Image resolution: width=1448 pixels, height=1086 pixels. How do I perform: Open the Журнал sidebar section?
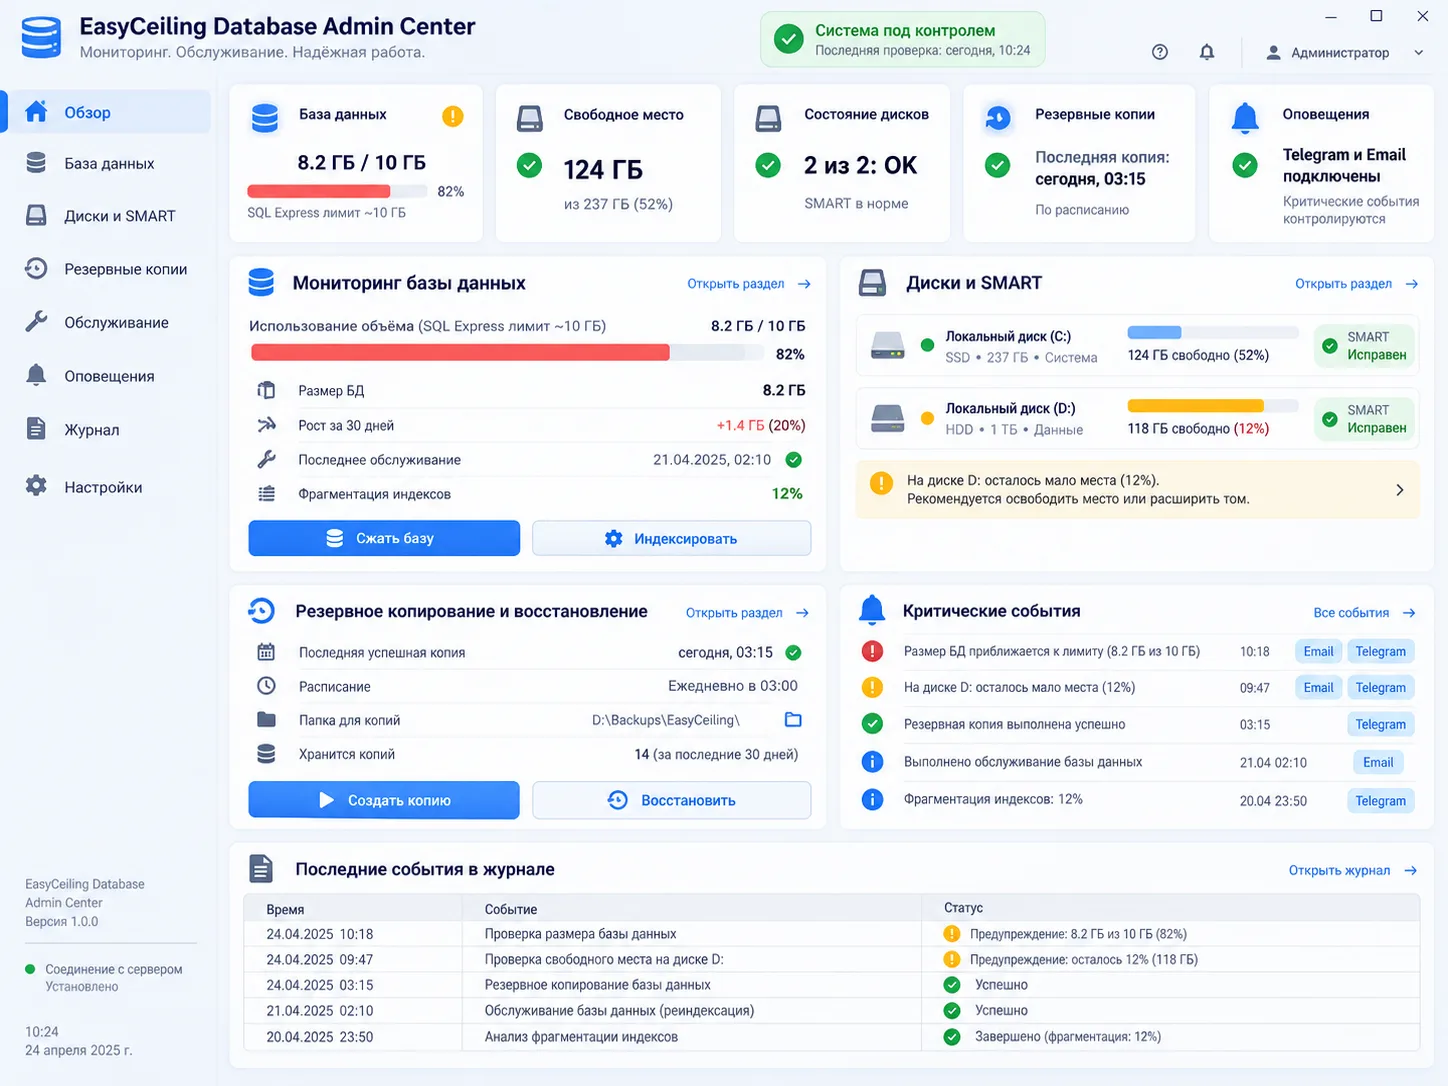(x=108, y=430)
